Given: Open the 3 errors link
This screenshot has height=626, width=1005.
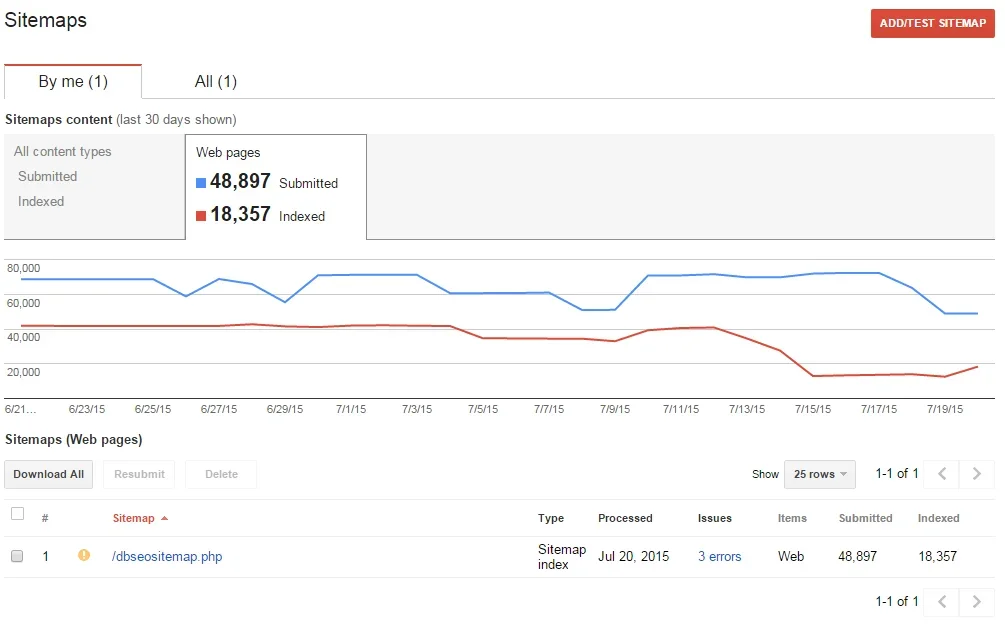Looking at the screenshot, I should point(719,556).
